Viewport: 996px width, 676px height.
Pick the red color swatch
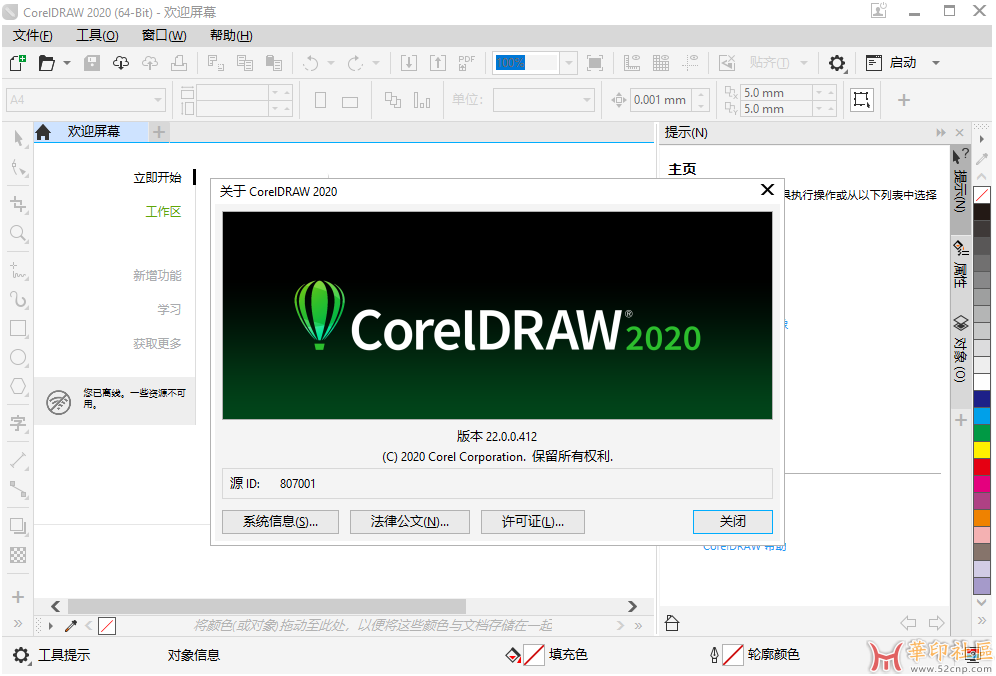[982, 466]
